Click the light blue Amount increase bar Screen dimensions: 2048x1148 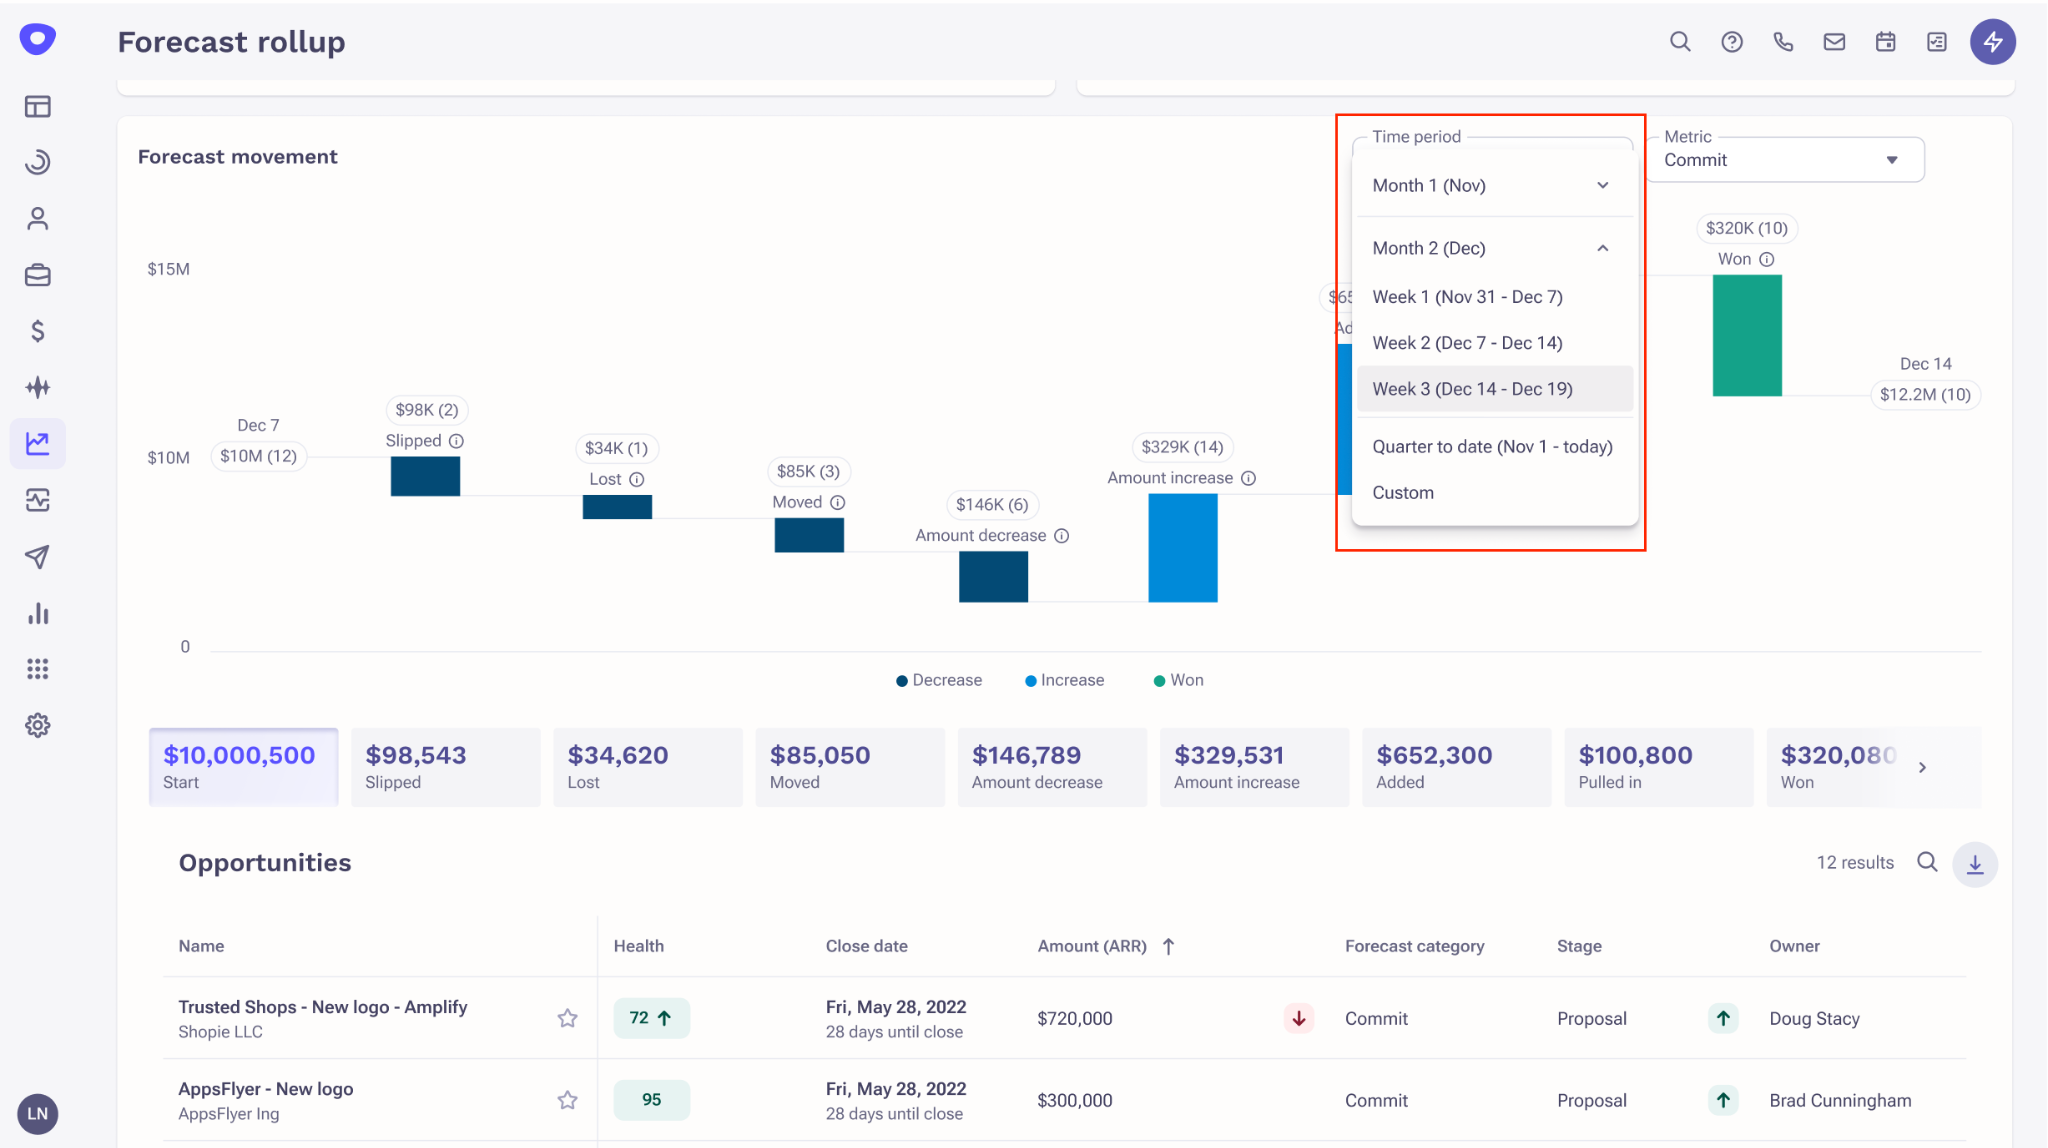pyautogui.click(x=1182, y=548)
